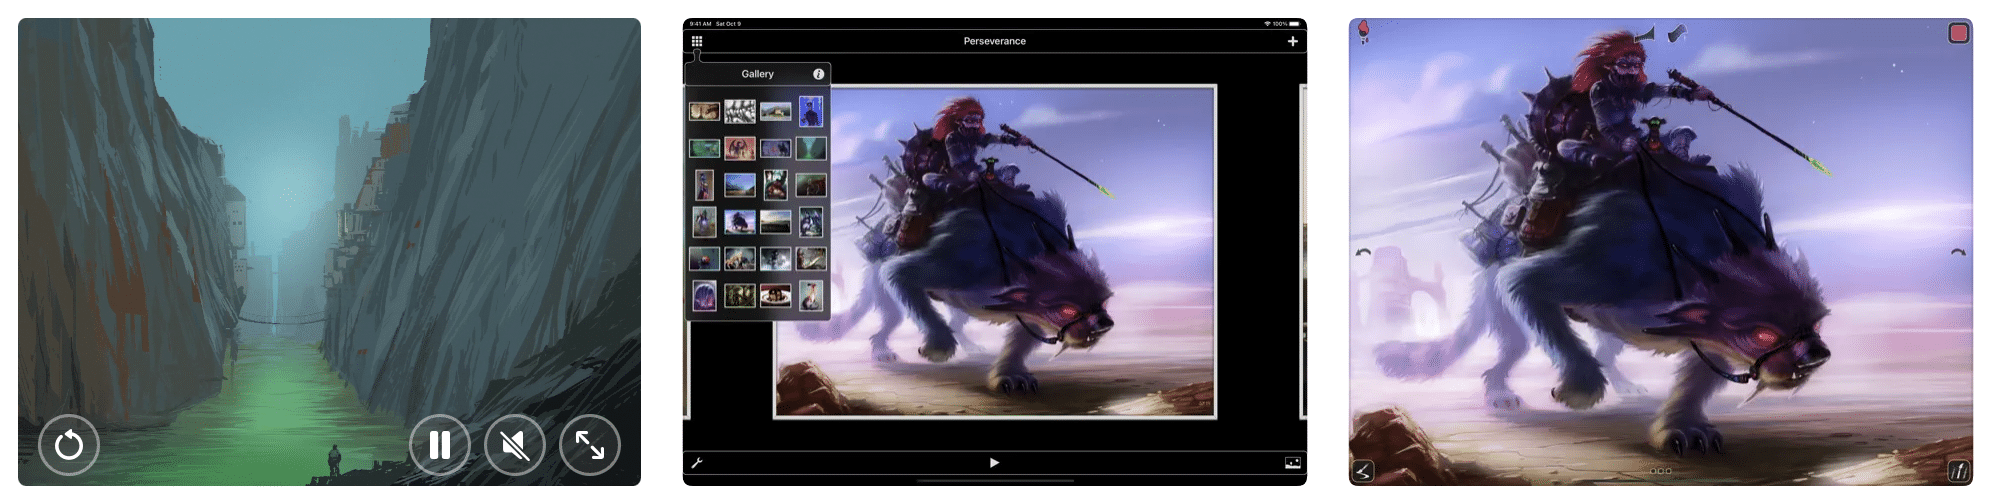
Task: Add a new painting with plus icon
Action: point(1293,41)
